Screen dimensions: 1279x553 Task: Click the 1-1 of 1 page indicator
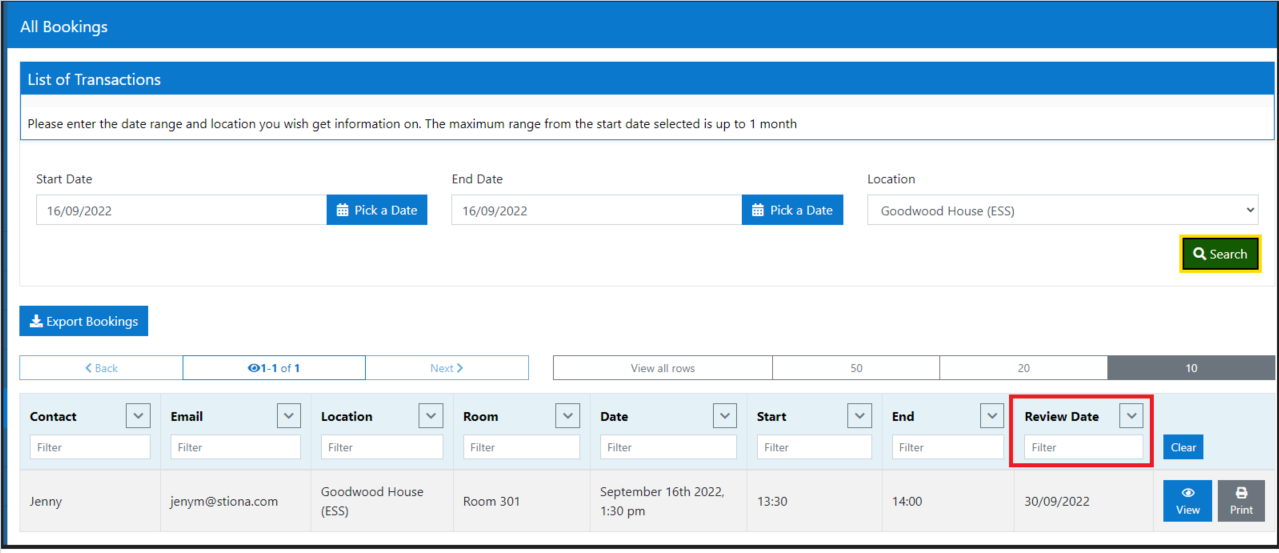pos(274,368)
